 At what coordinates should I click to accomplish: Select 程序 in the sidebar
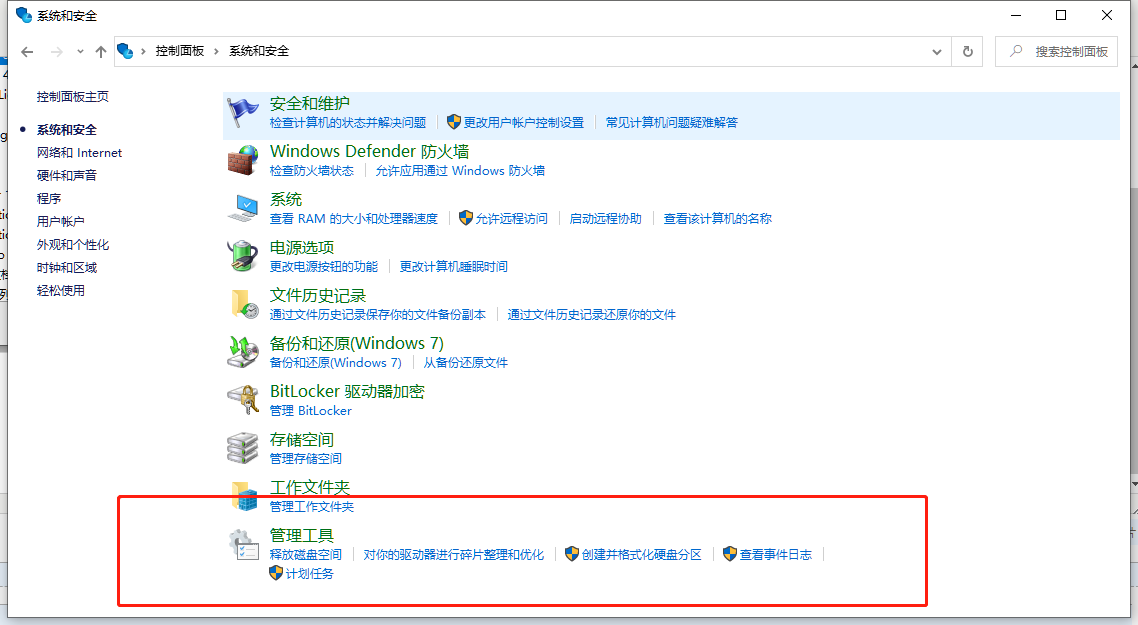(x=49, y=198)
